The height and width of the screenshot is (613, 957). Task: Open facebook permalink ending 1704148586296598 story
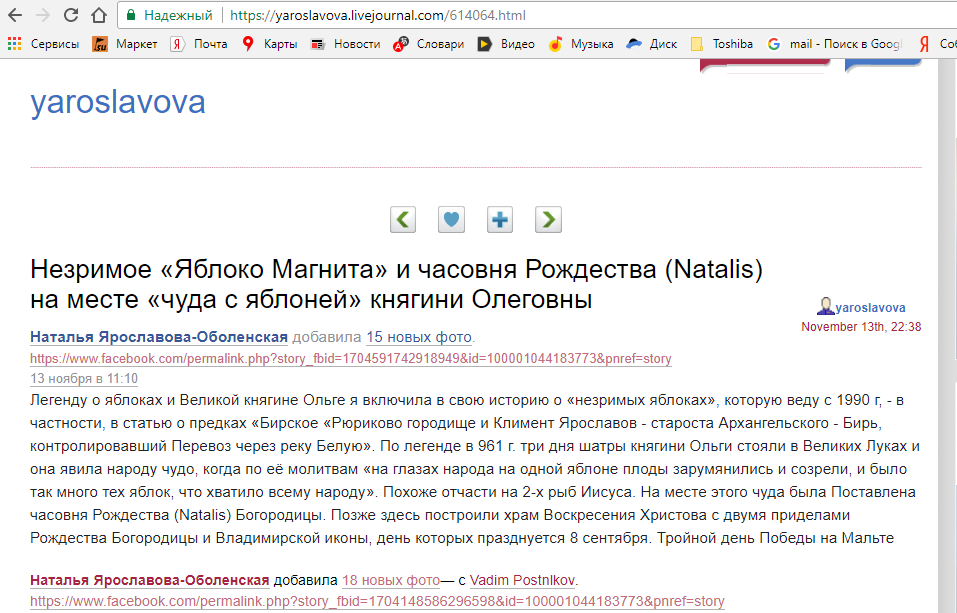pos(377,601)
